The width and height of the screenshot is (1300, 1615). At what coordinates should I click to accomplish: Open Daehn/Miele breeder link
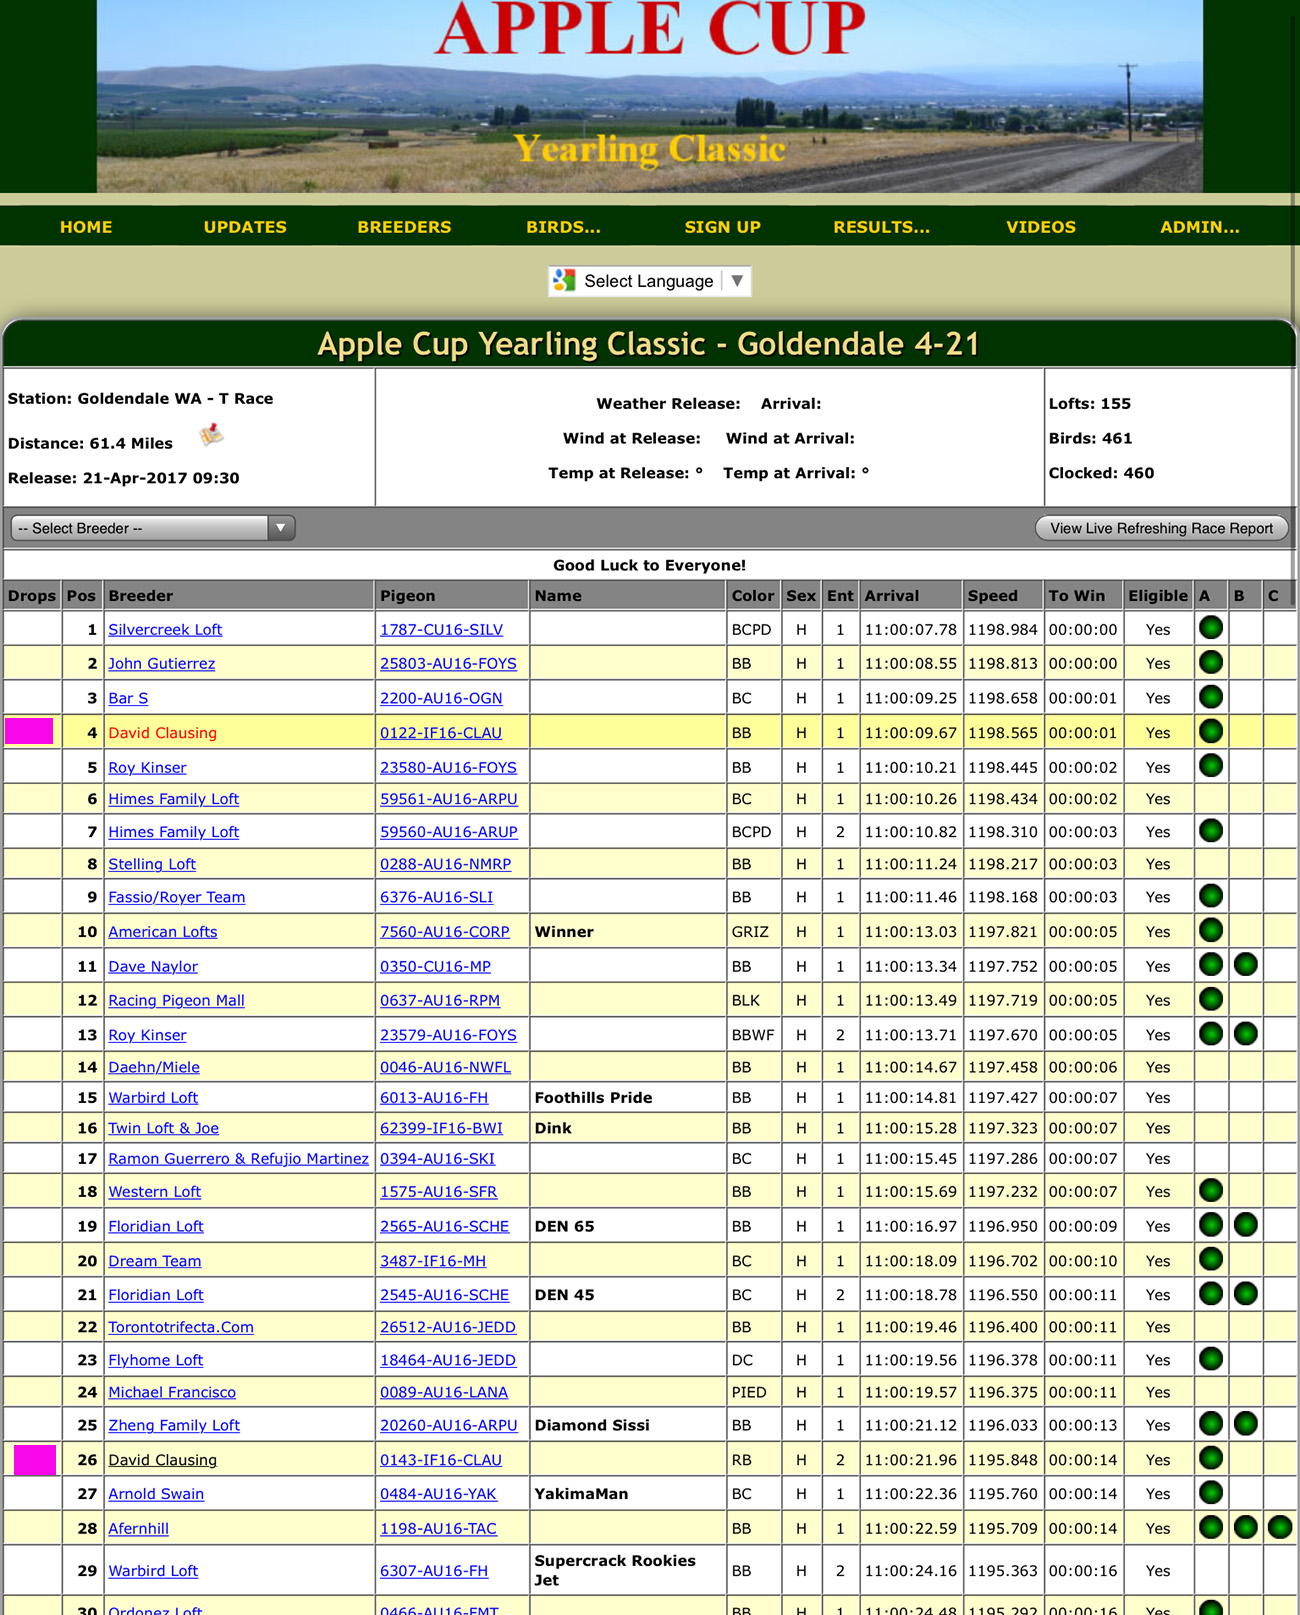point(154,1067)
